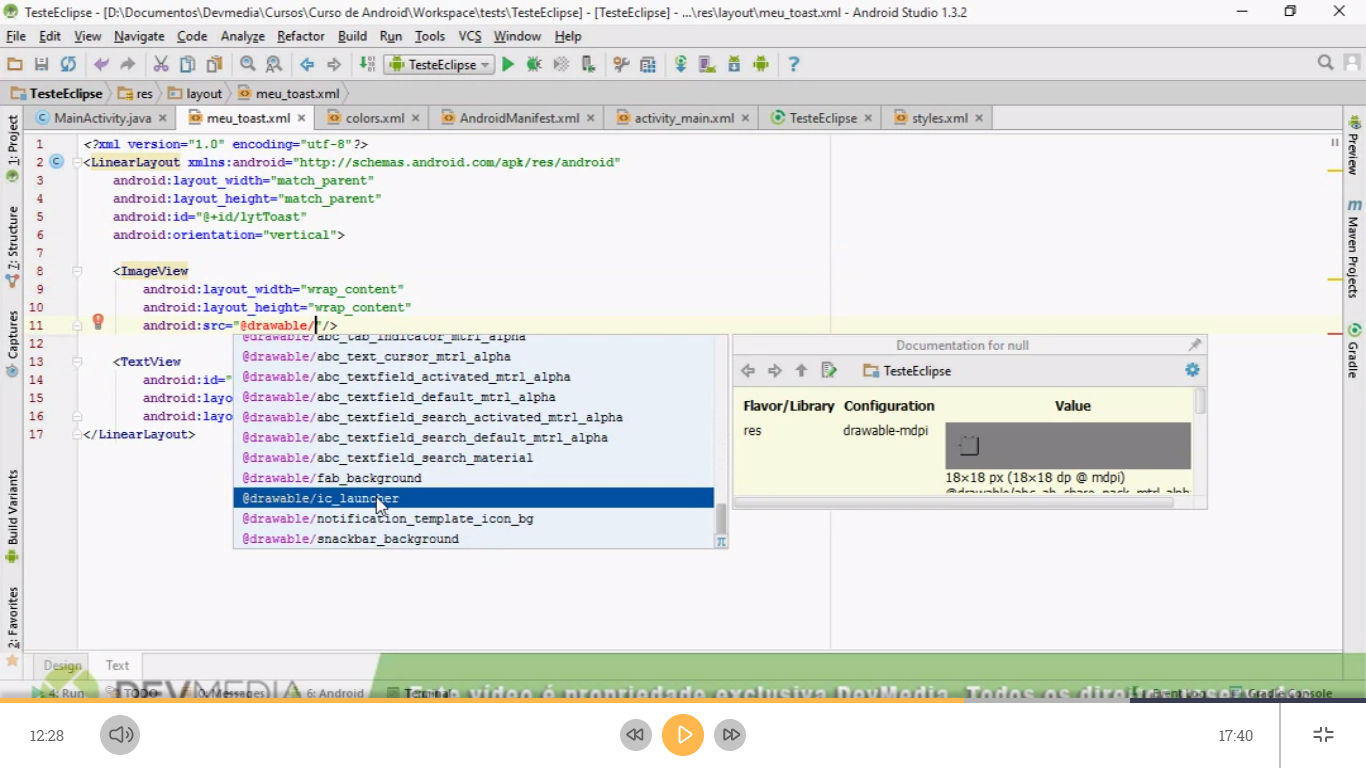The image size is (1366, 768).
Task: Click the intention lightbulb on line 11
Action: (x=98, y=321)
